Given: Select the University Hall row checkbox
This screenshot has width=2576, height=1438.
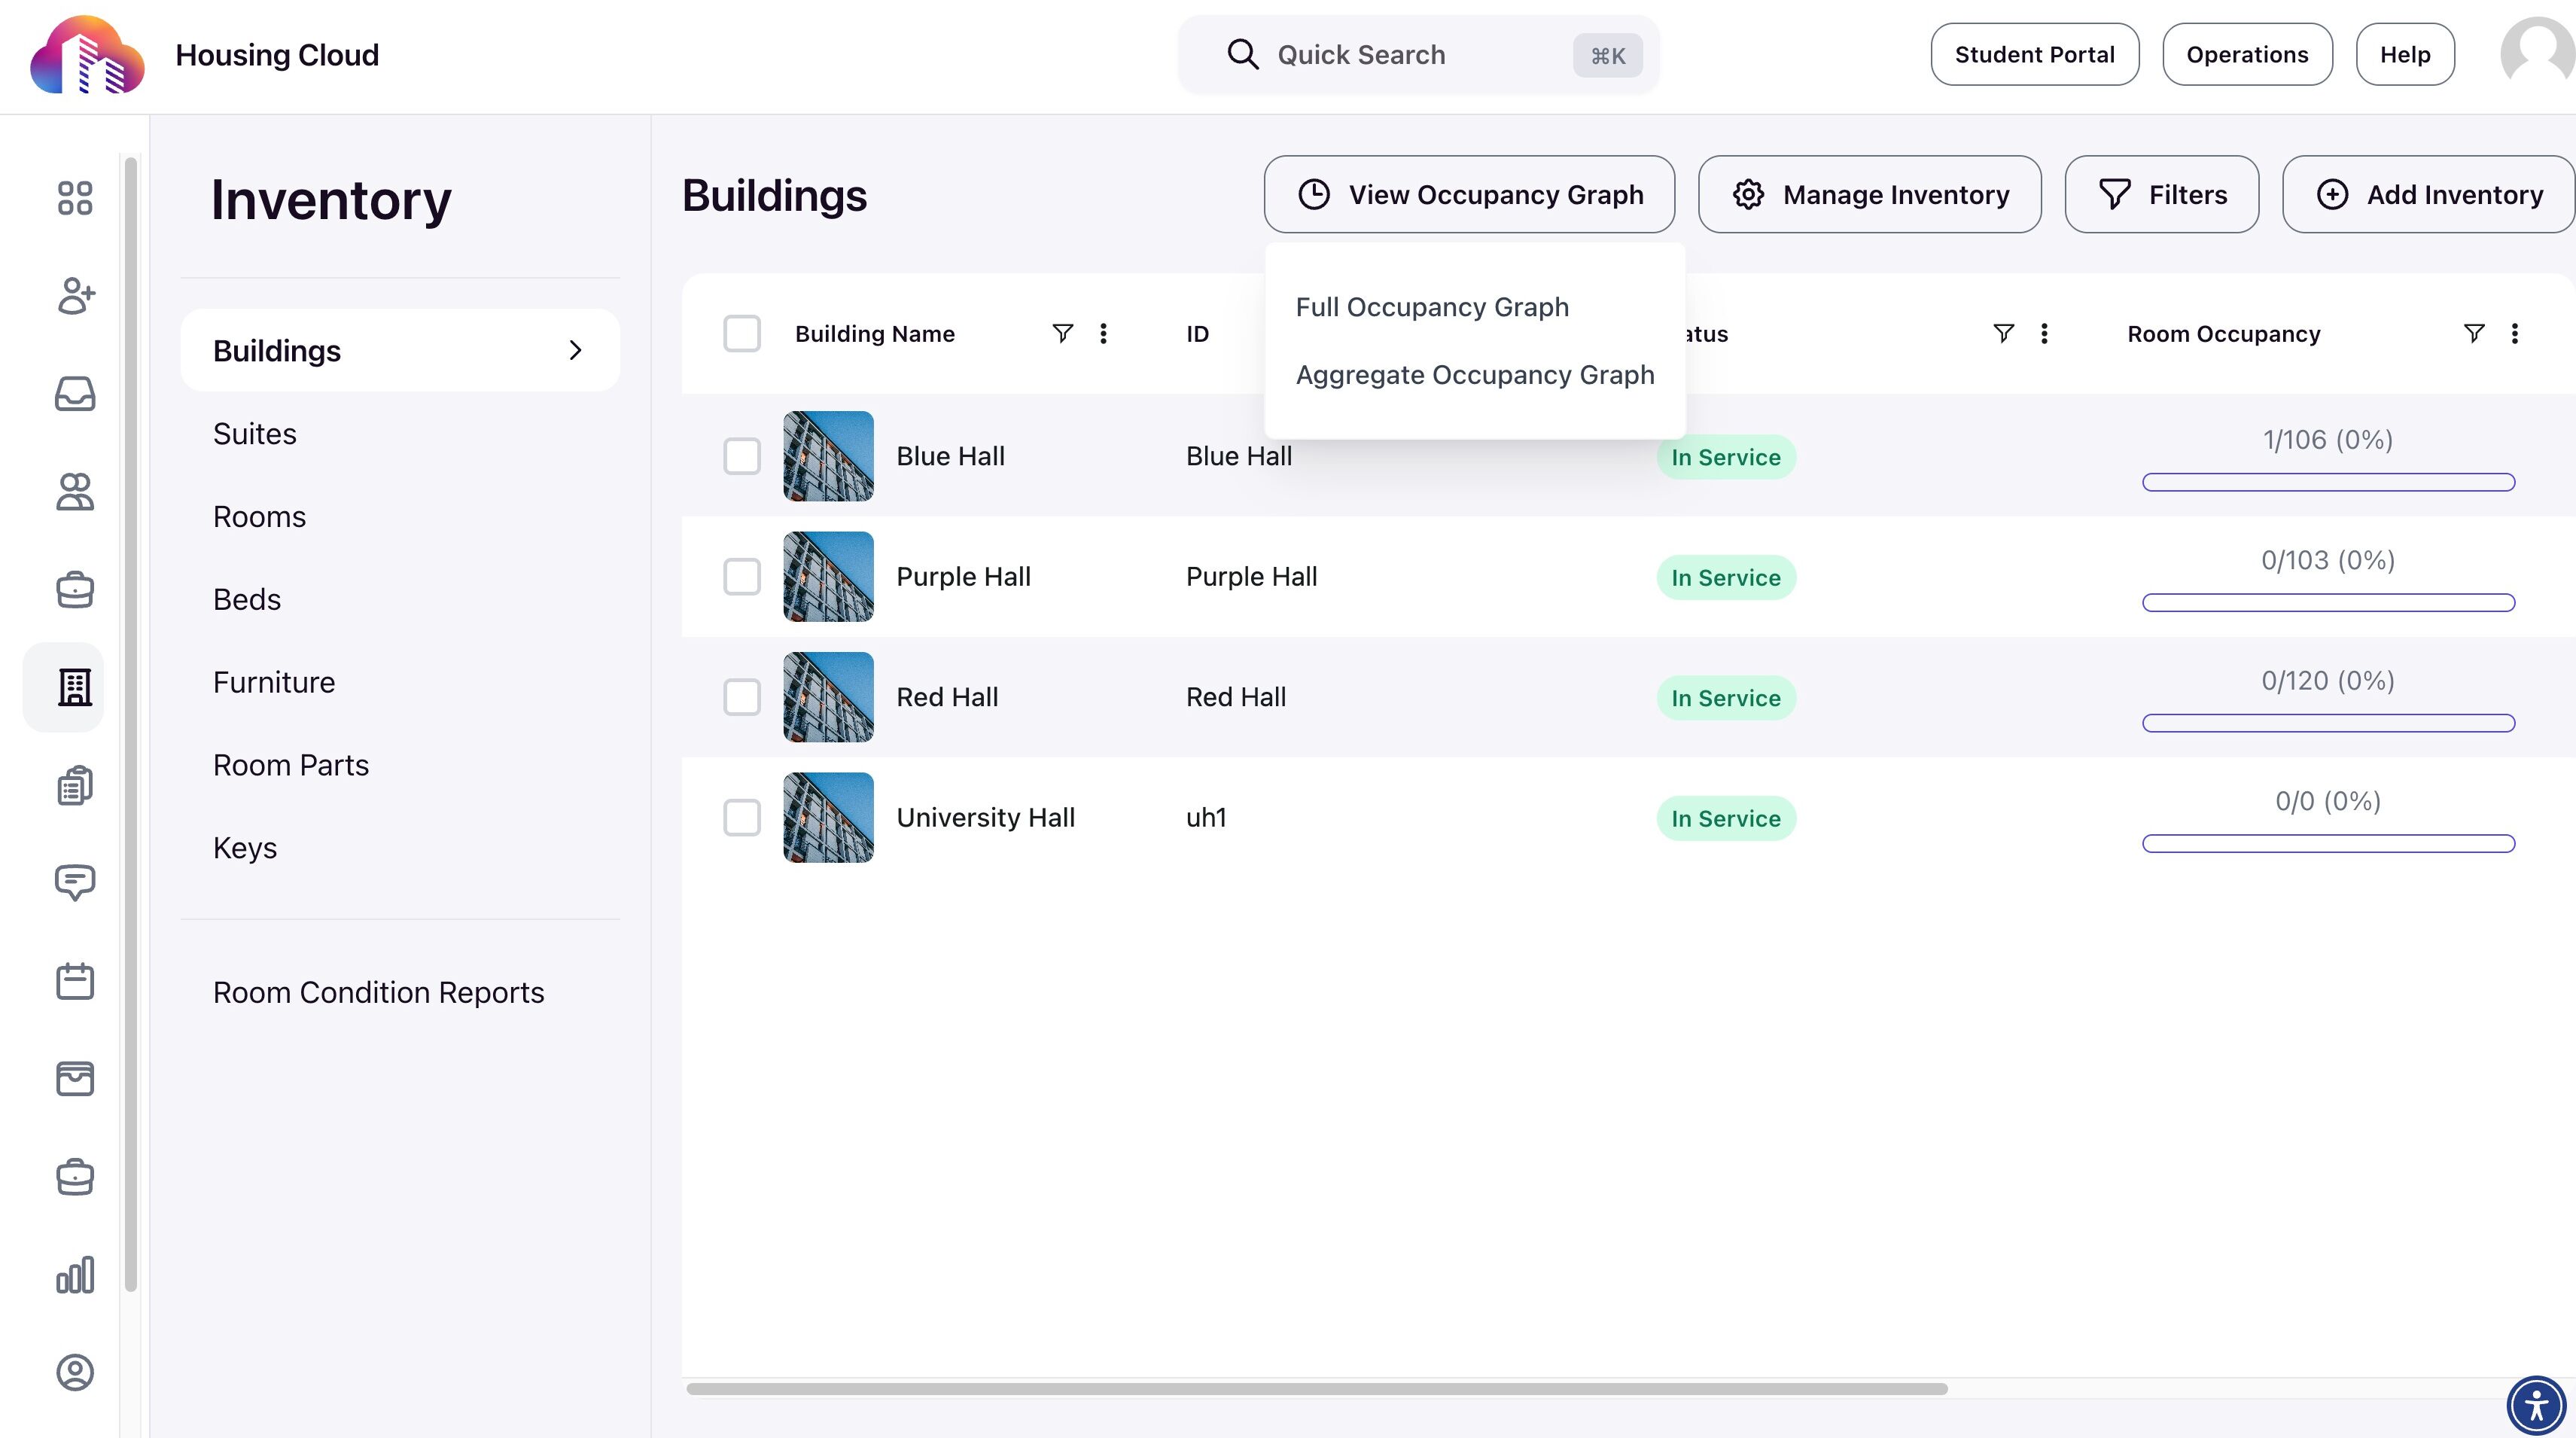Looking at the screenshot, I should (x=741, y=817).
